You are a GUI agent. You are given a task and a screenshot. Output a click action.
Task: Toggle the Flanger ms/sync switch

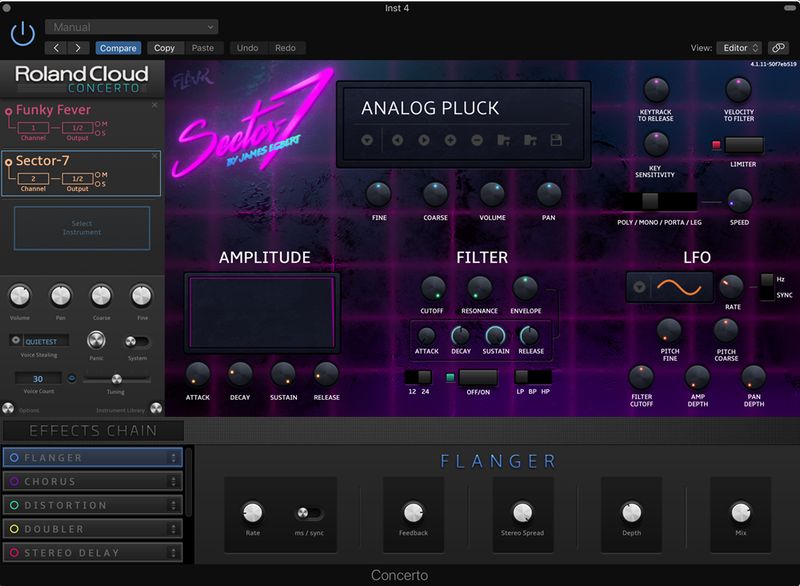point(309,513)
